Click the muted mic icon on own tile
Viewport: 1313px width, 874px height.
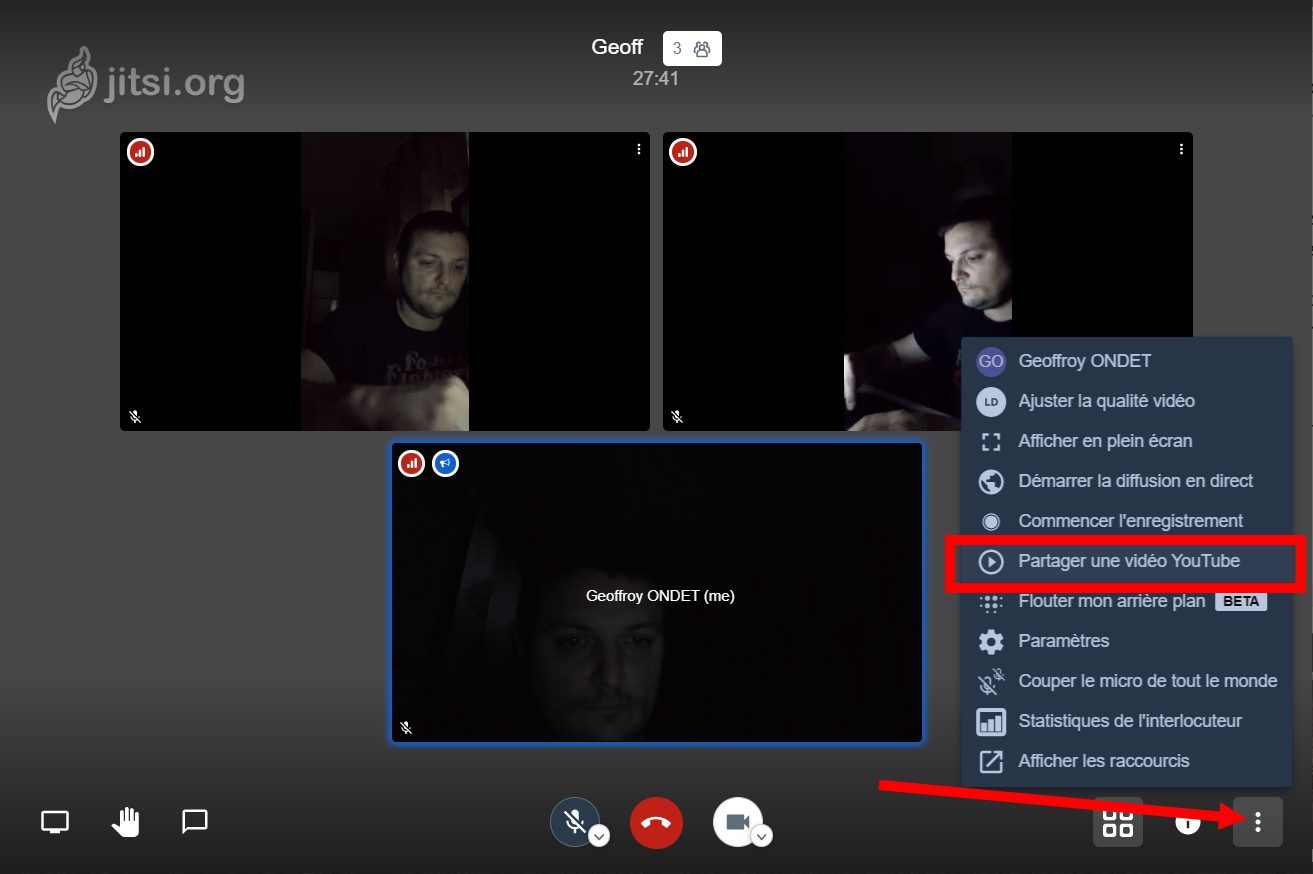click(406, 728)
